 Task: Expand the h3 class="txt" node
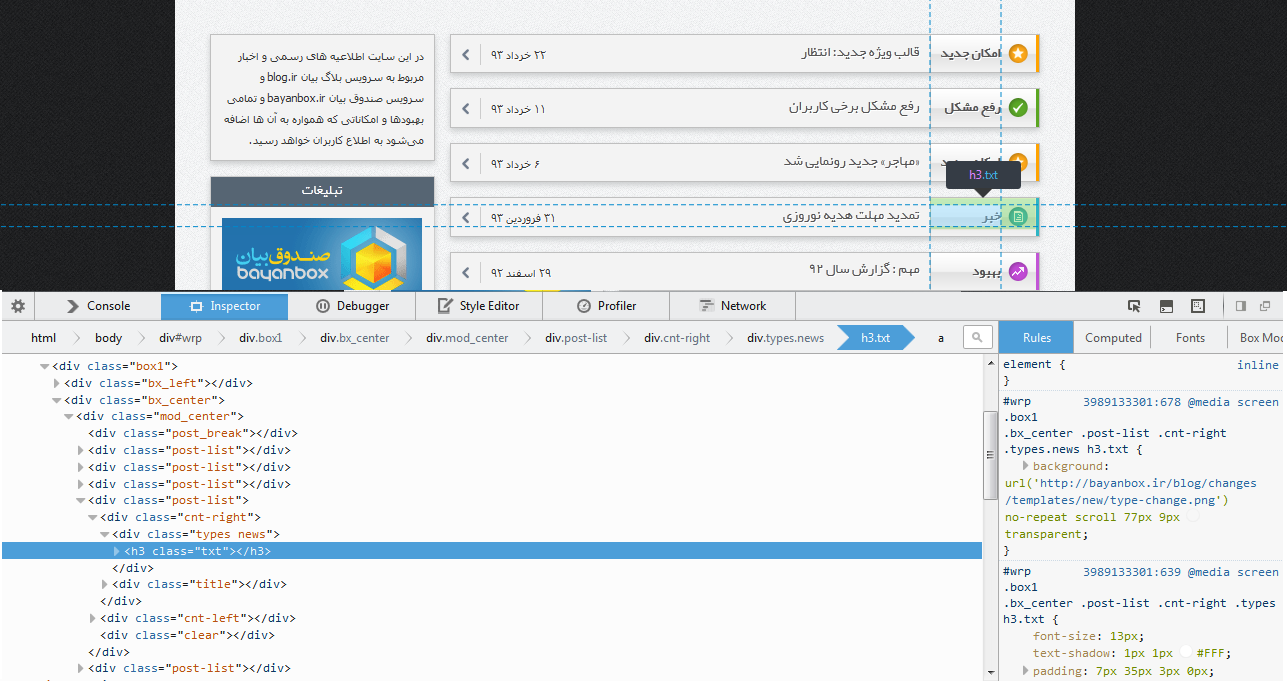click(118, 551)
